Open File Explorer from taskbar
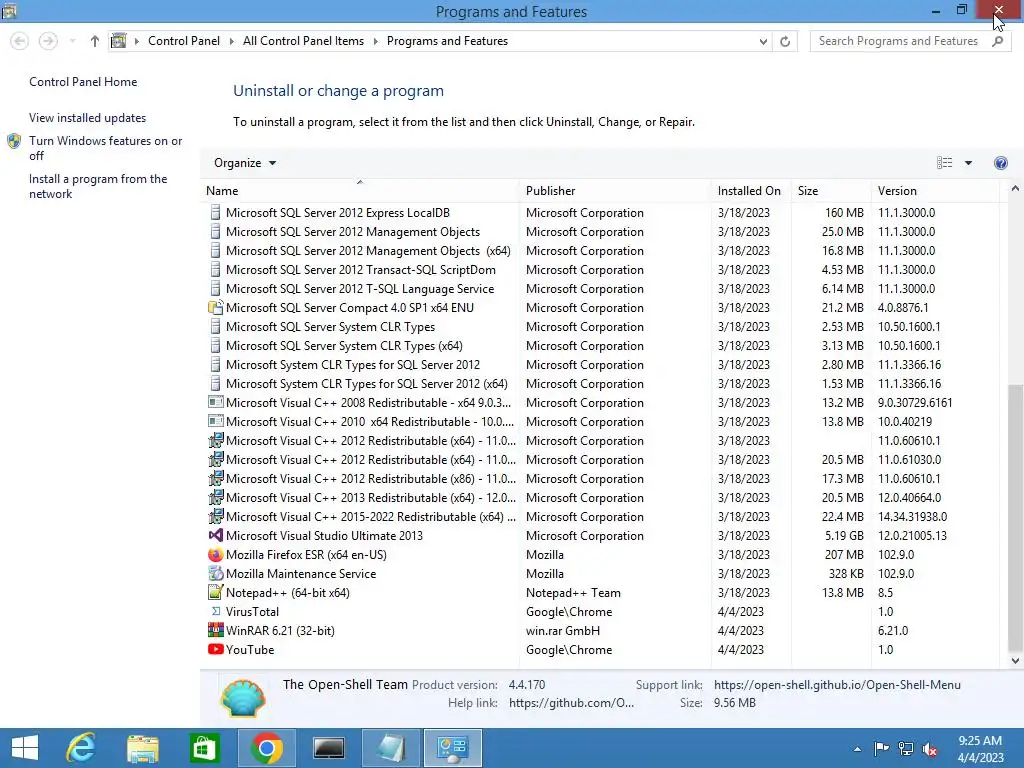 click(x=143, y=748)
